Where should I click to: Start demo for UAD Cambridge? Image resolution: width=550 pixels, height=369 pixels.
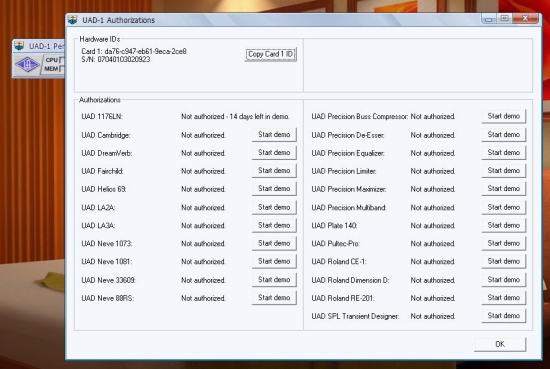pos(274,135)
